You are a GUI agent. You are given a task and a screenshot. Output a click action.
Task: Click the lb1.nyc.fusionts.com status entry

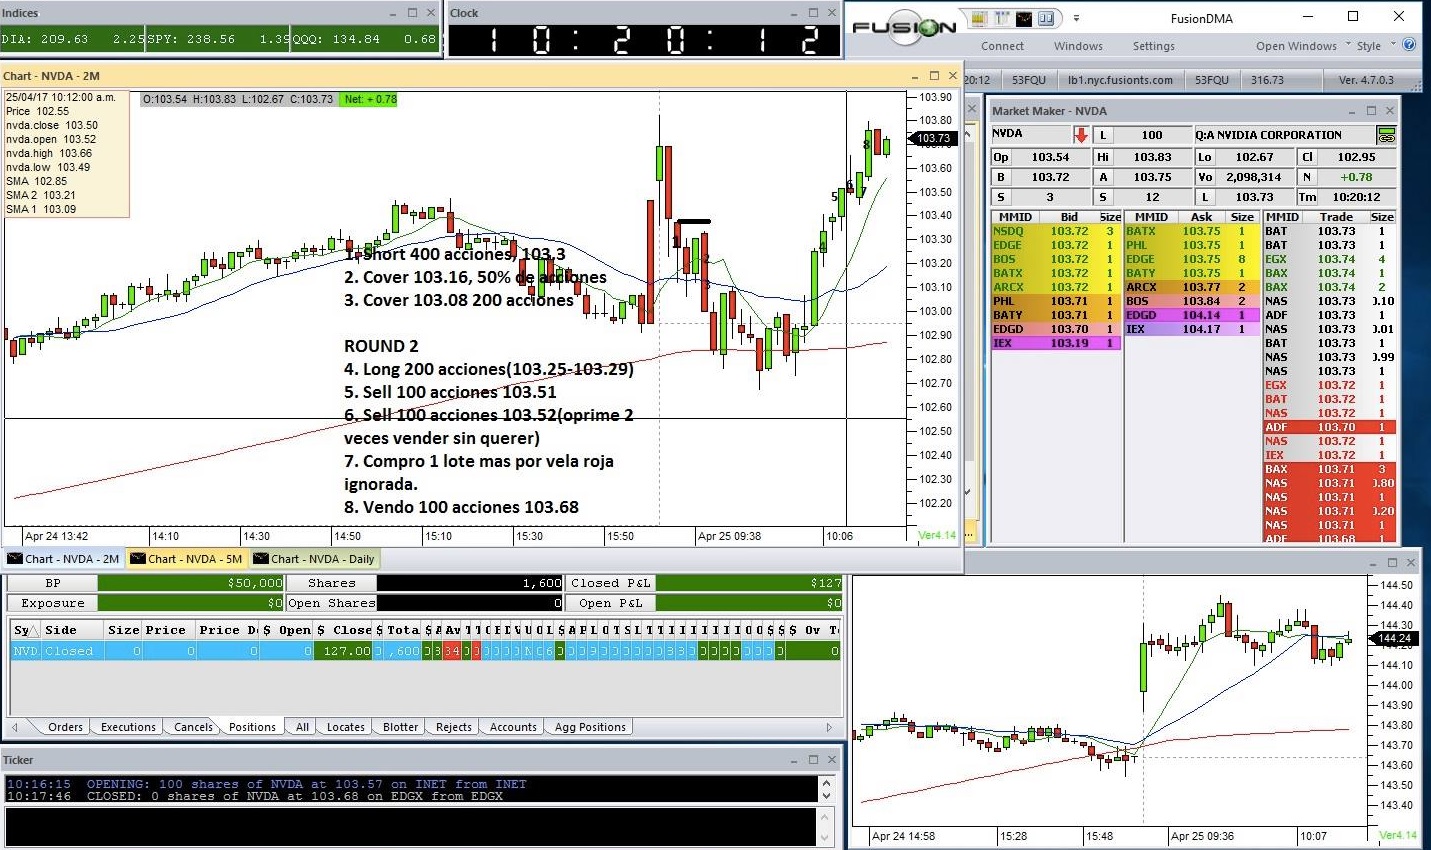pyautogui.click(x=1120, y=80)
